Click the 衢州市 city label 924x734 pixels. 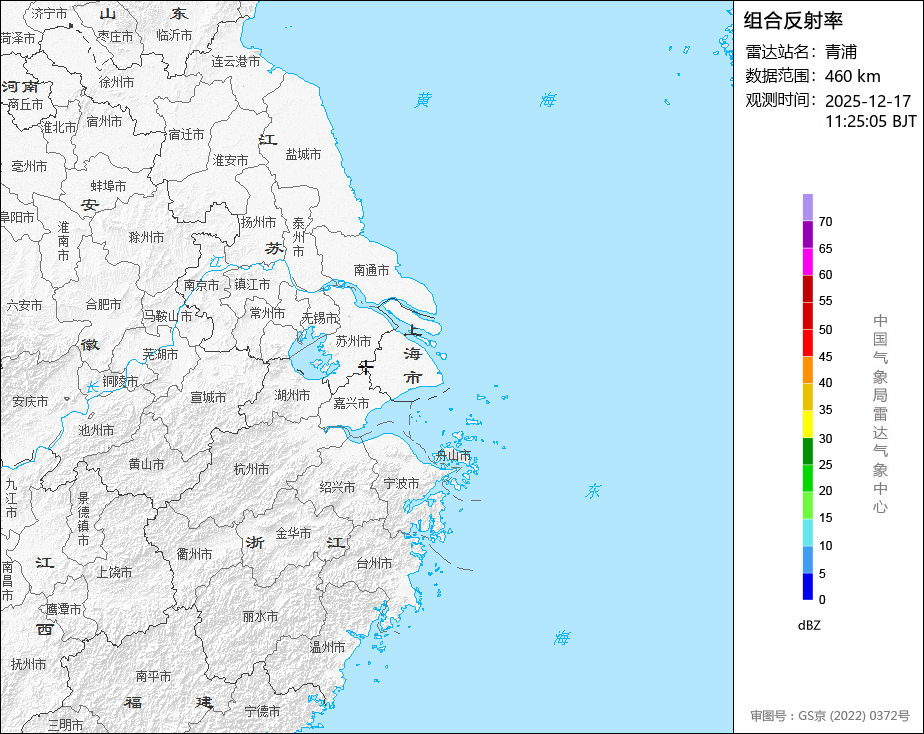194,554
